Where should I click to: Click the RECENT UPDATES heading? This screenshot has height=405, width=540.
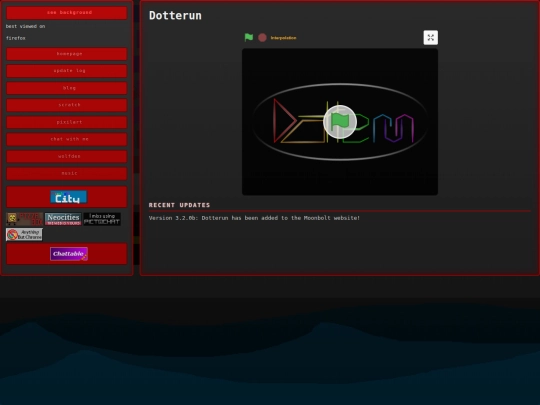(x=179, y=205)
